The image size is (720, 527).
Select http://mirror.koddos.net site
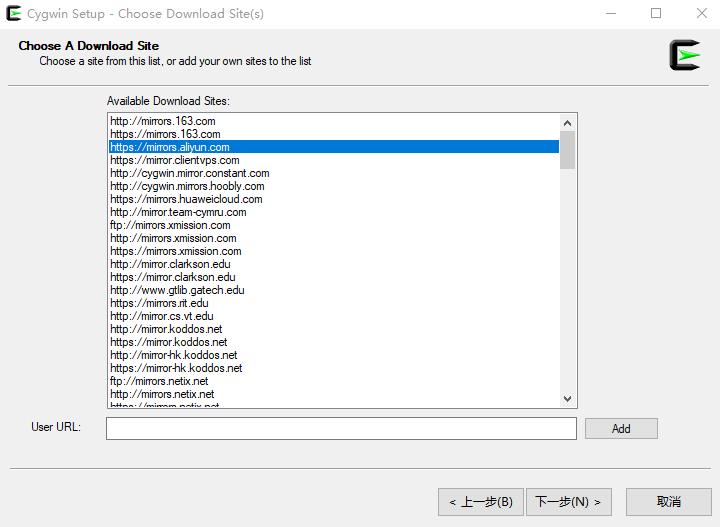pos(334,329)
